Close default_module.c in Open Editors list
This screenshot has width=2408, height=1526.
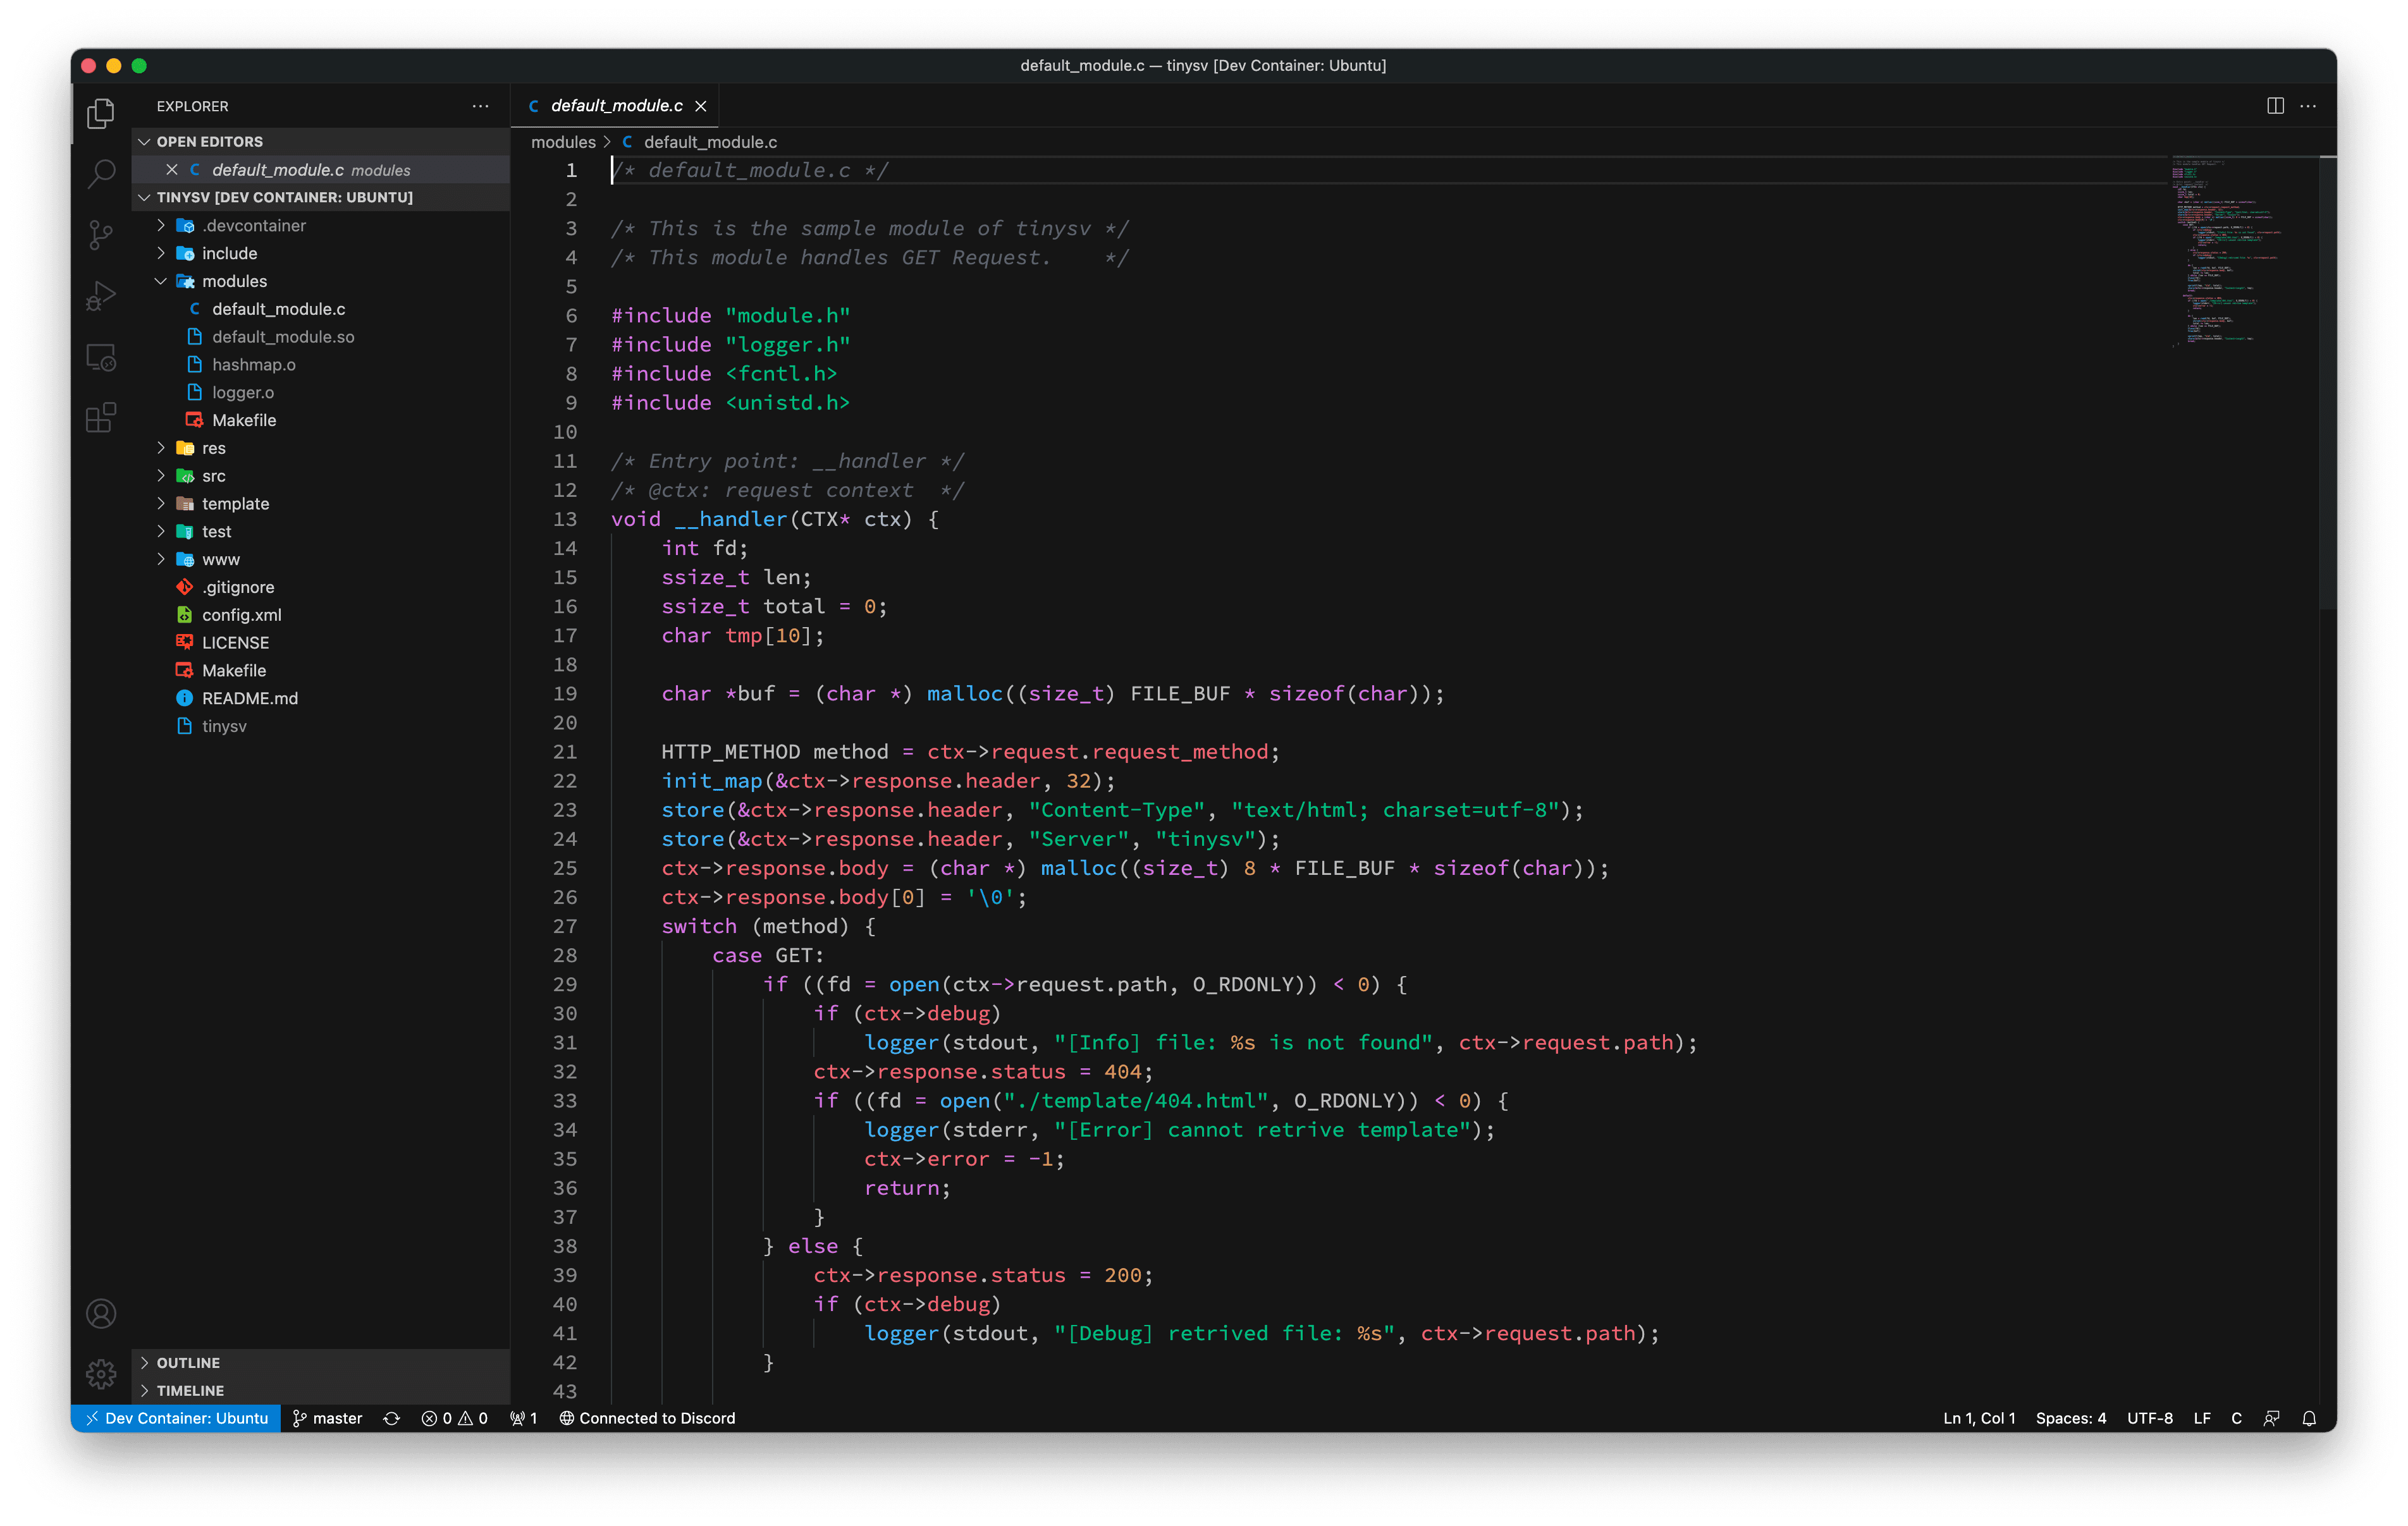point(172,170)
